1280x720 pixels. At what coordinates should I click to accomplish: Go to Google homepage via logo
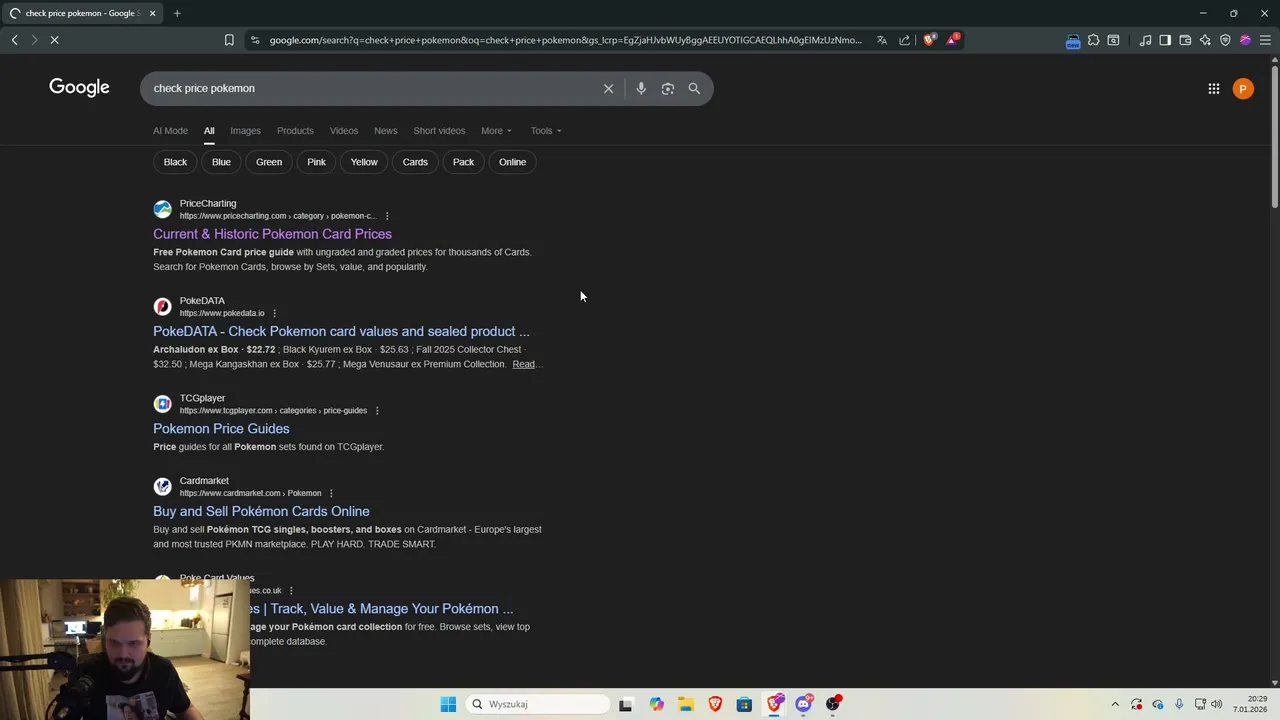[x=79, y=88]
